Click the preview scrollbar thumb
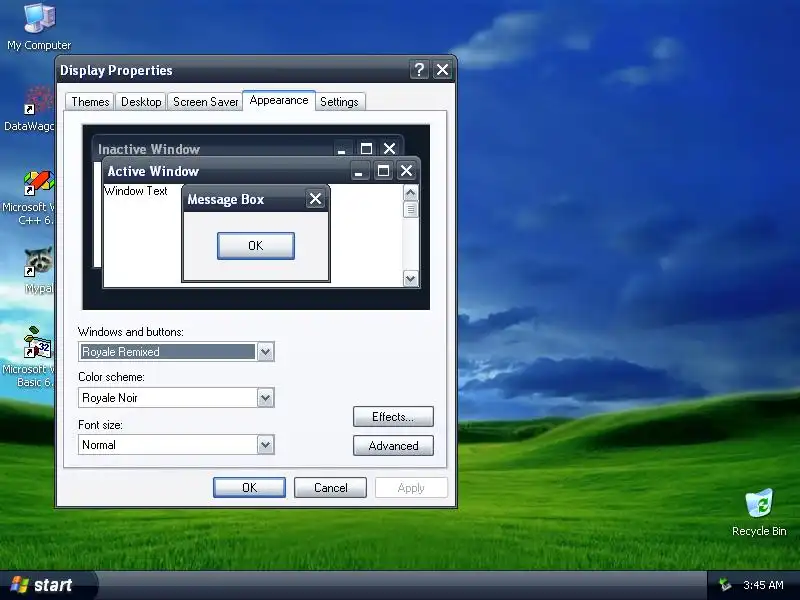This screenshot has height=600, width=800. (x=410, y=210)
